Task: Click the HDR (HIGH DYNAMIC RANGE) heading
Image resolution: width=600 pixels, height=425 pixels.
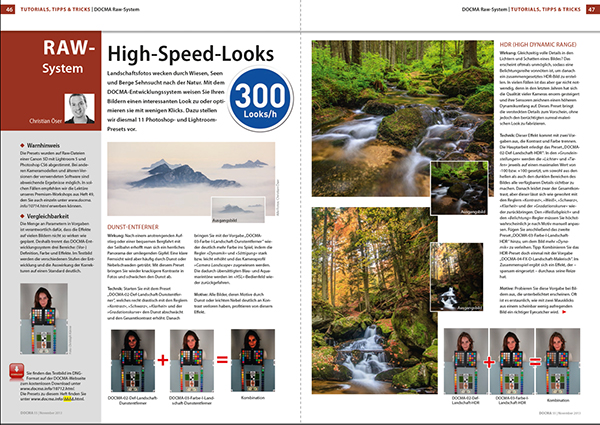Action: pyautogui.click(x=538, y=44)
